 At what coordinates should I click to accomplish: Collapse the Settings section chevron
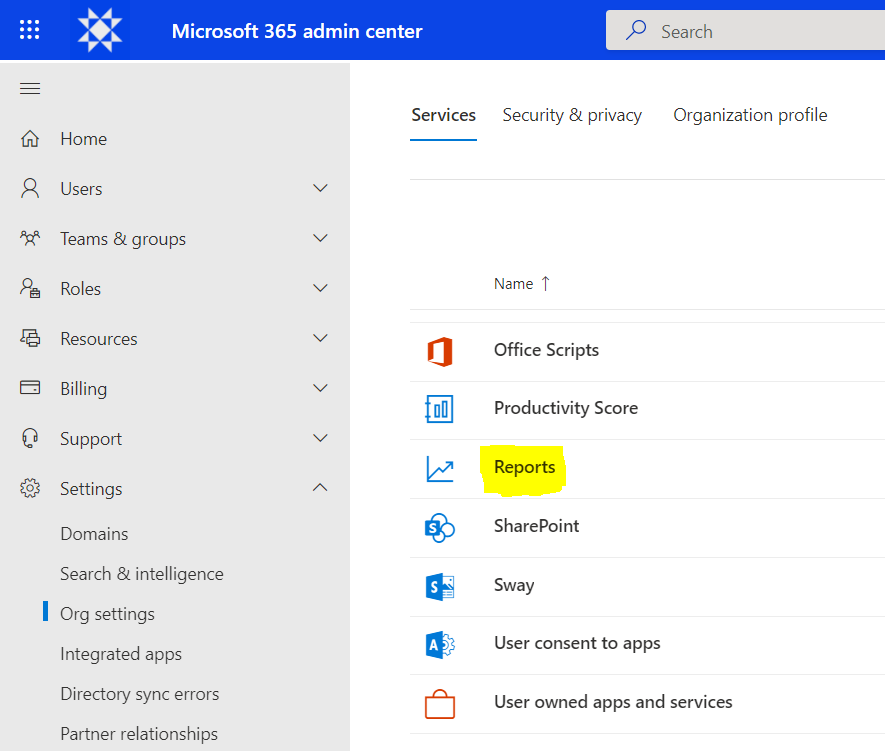(x=320, y=488)
